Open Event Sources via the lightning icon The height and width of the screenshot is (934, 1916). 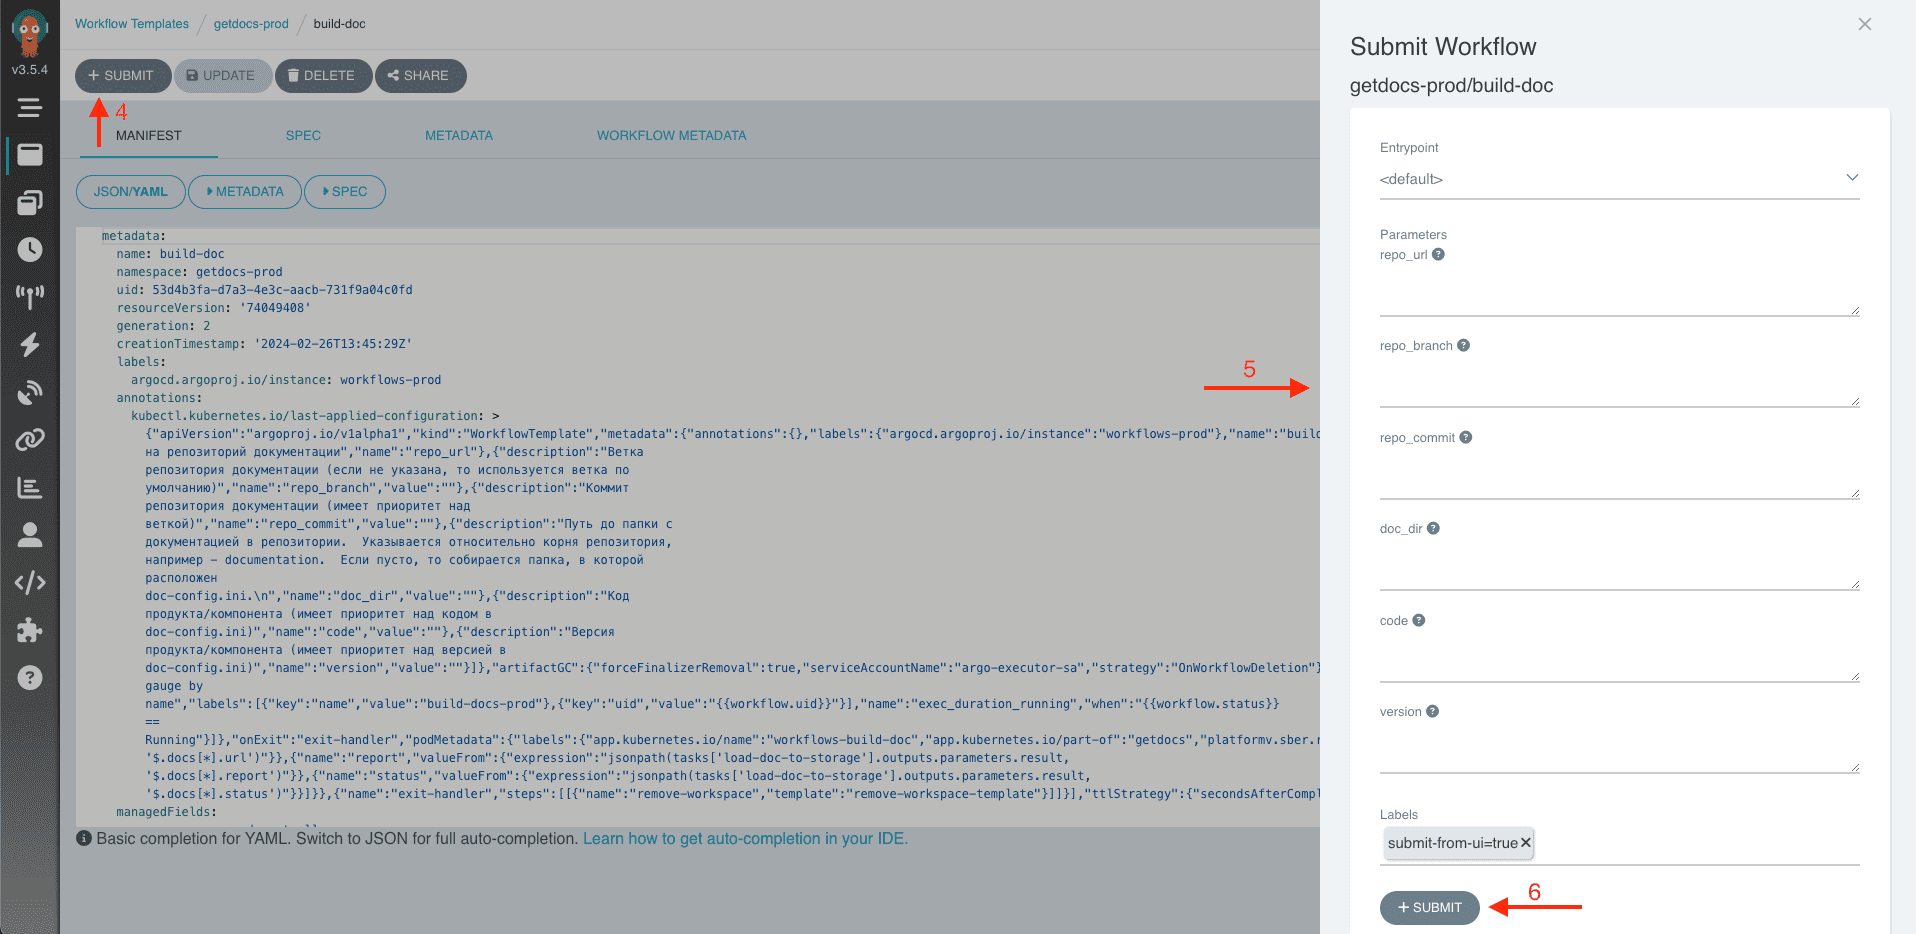(30, 344)
